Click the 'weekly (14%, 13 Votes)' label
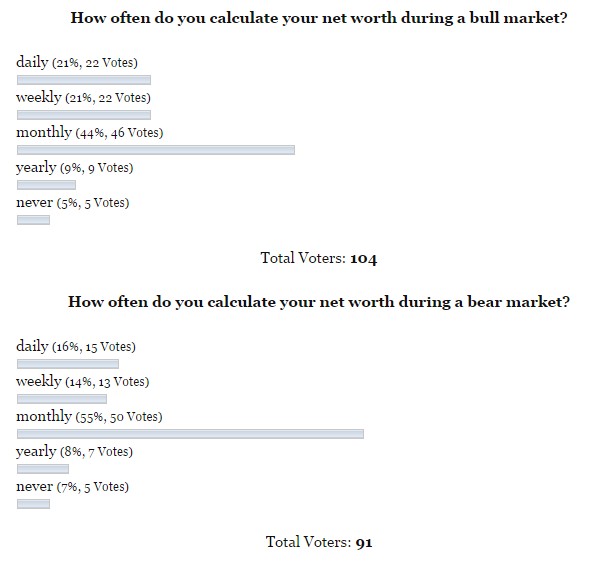The height and width of the screenshot is (563, 612). (x=82, y=381)
